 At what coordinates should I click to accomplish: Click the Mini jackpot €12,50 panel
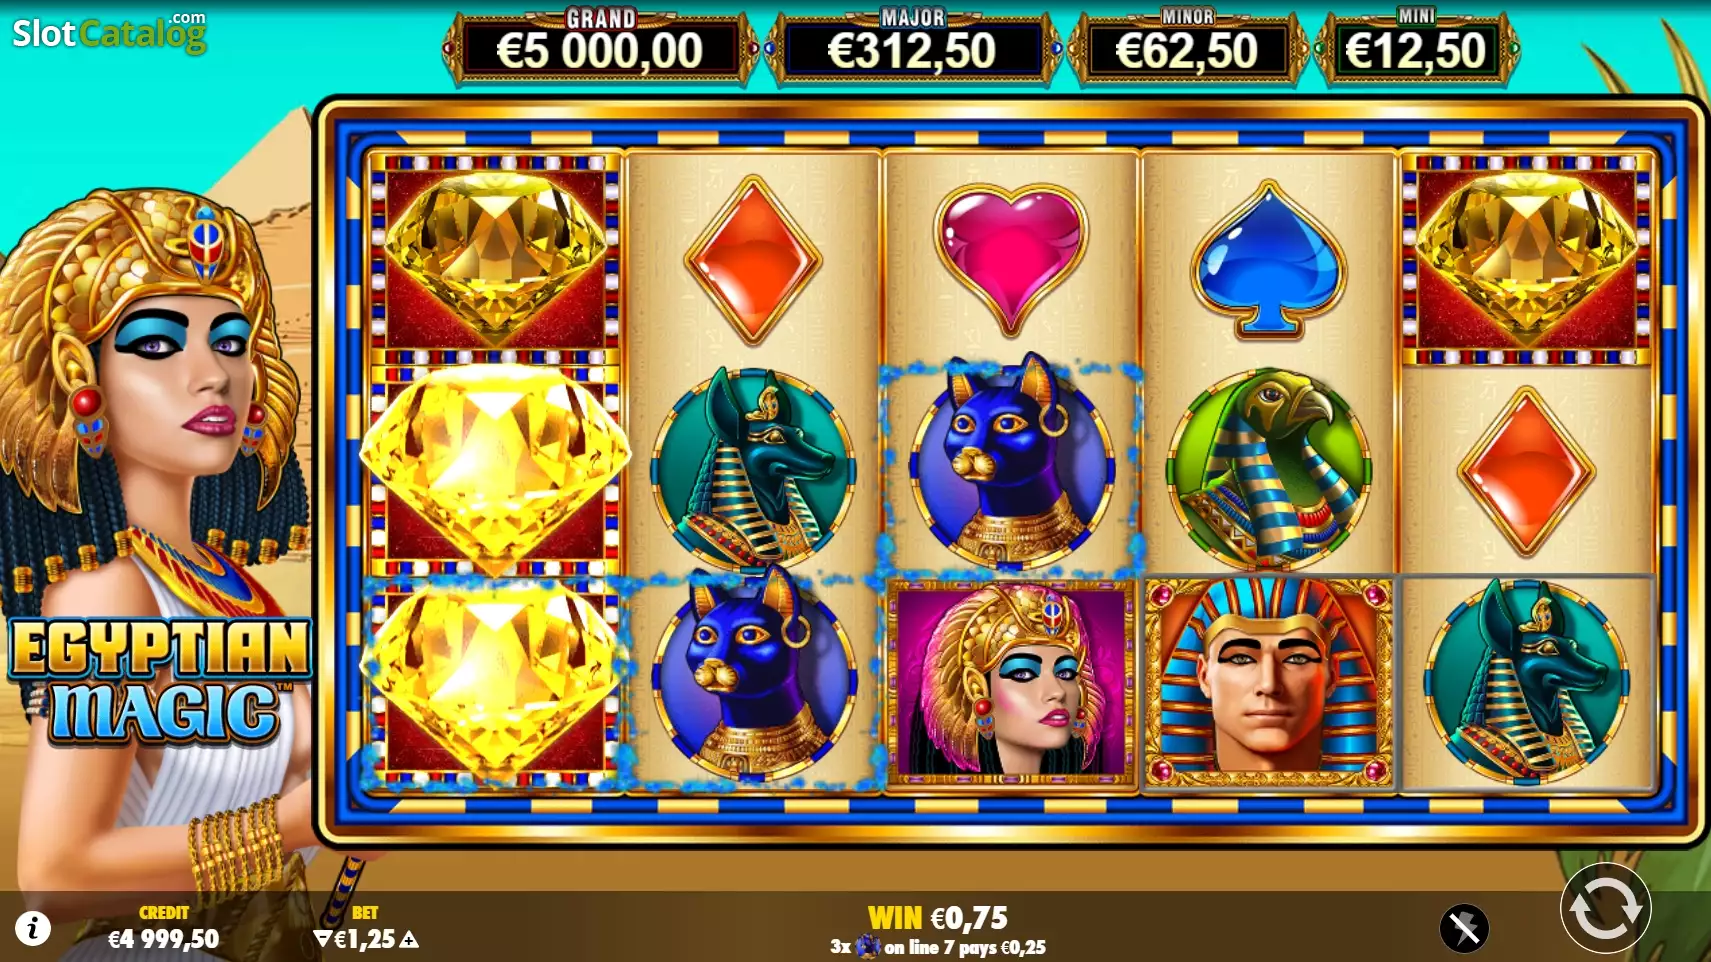(x=1416, y=46)
